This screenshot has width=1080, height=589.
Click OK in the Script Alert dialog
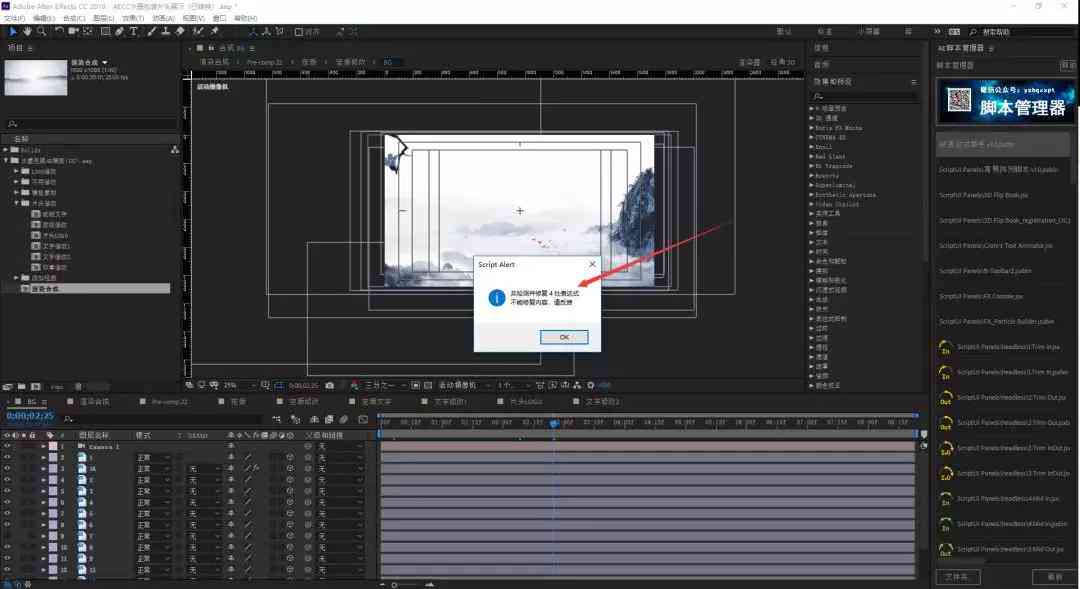(563, 337)
